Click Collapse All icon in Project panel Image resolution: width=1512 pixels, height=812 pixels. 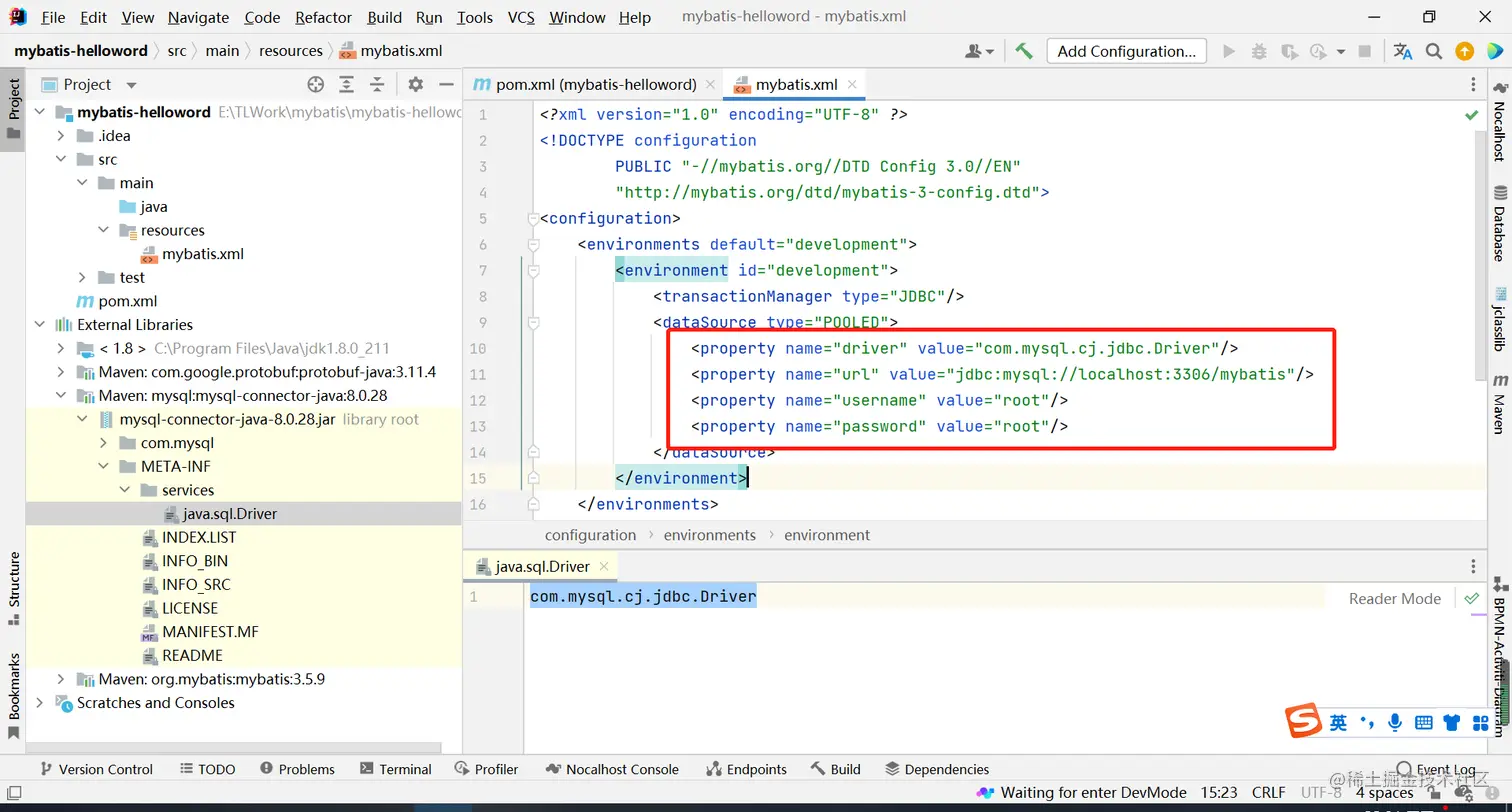377,85
